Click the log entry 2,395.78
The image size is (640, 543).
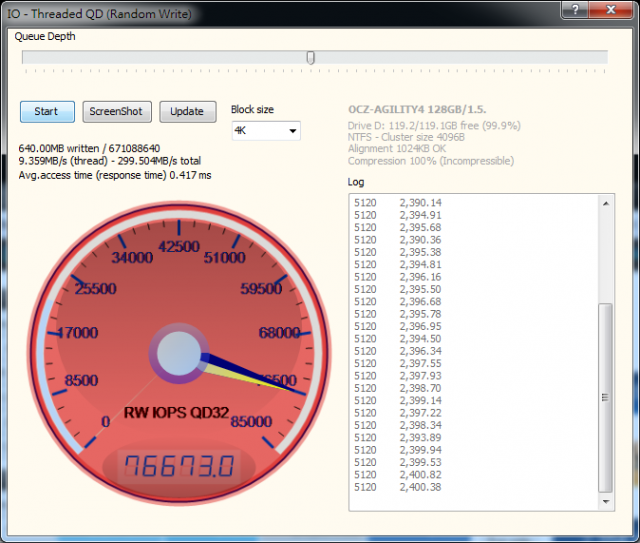click(x=420, y=314)
